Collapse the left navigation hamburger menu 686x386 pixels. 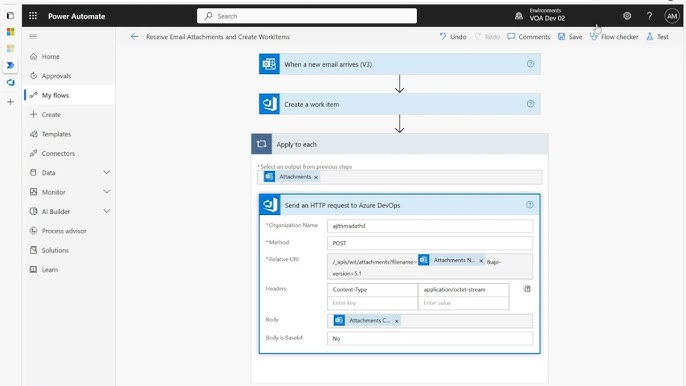point(33,36)
